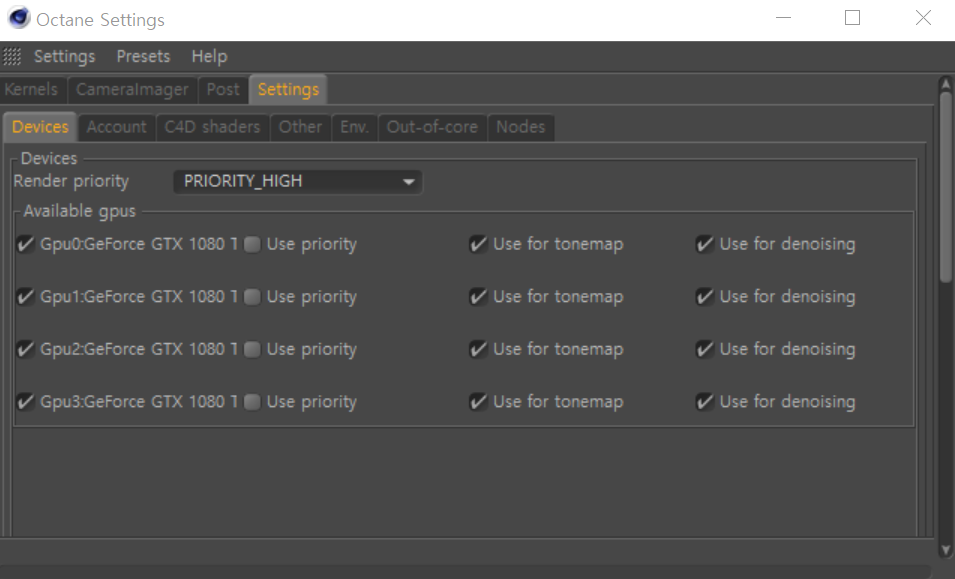Click the grip dots icon beside Settings menu

tap(12, 56)
